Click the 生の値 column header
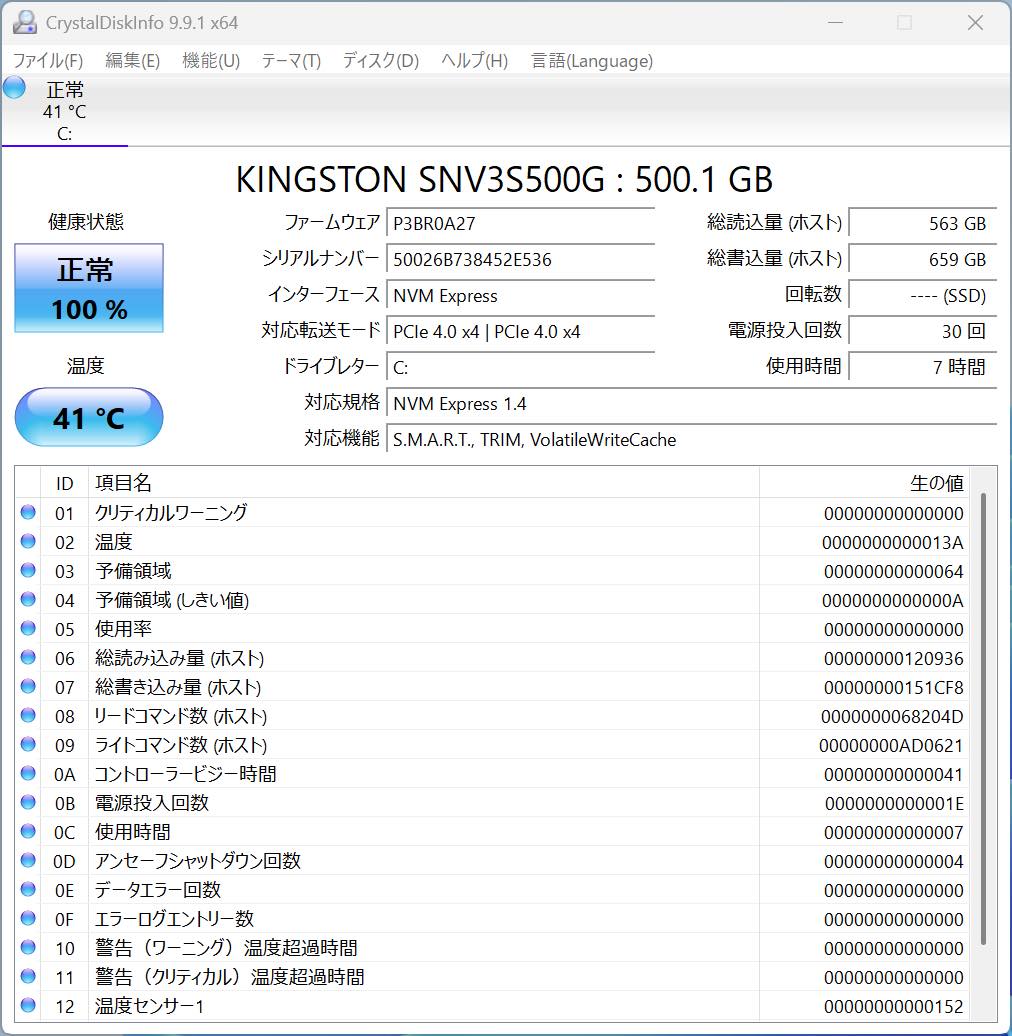This screenshot has height=1036, width=1012. 864,483
